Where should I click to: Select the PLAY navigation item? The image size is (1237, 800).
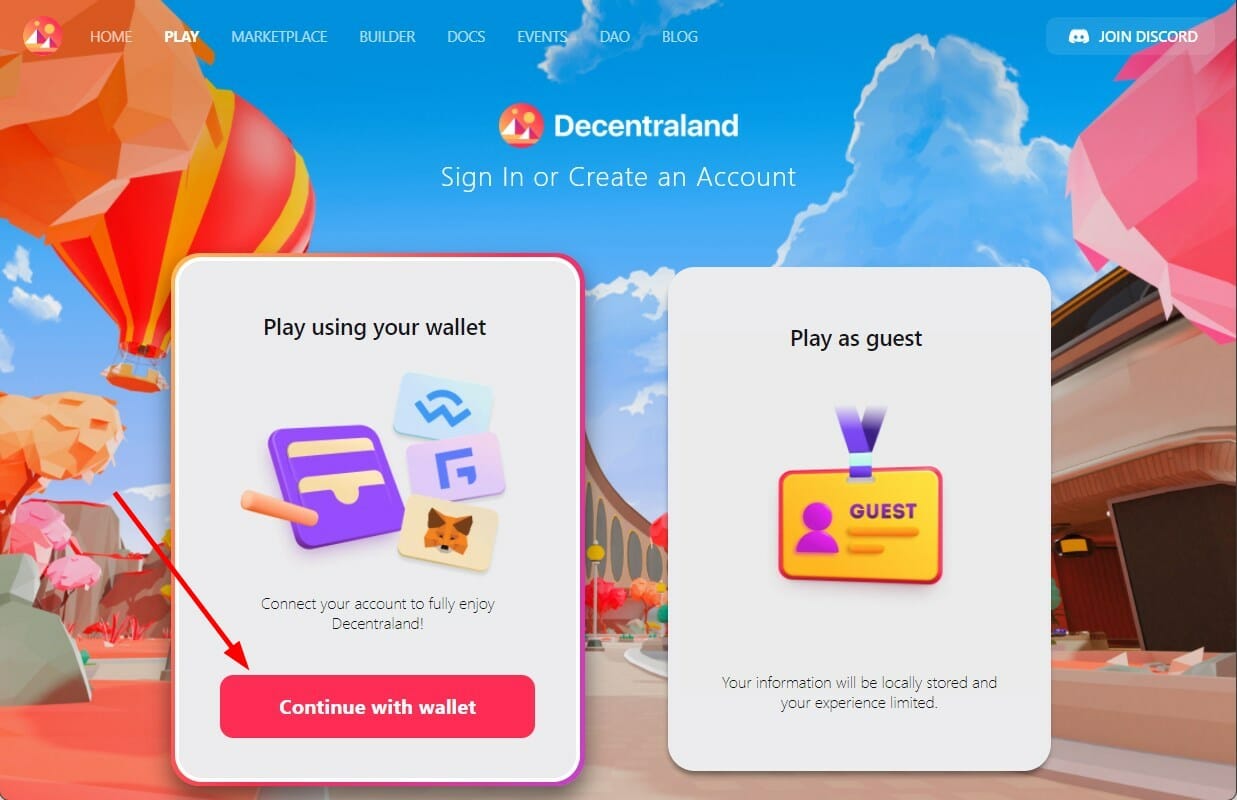[x=182, y=36]
